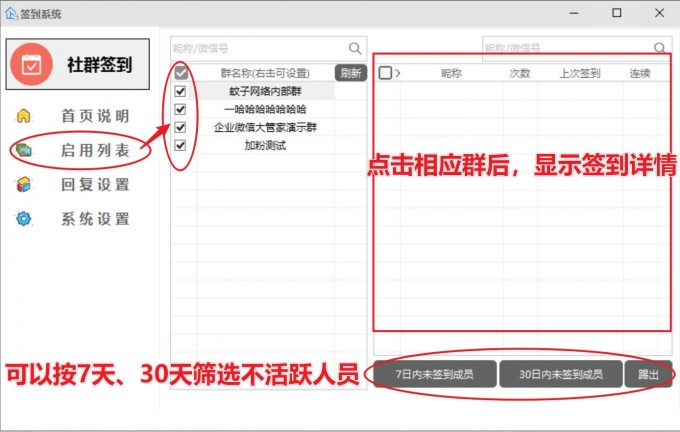Select the 加粉测试 group row
This screenshot has height=432, width=680.
pyautogui.click(x=265, y=145)
